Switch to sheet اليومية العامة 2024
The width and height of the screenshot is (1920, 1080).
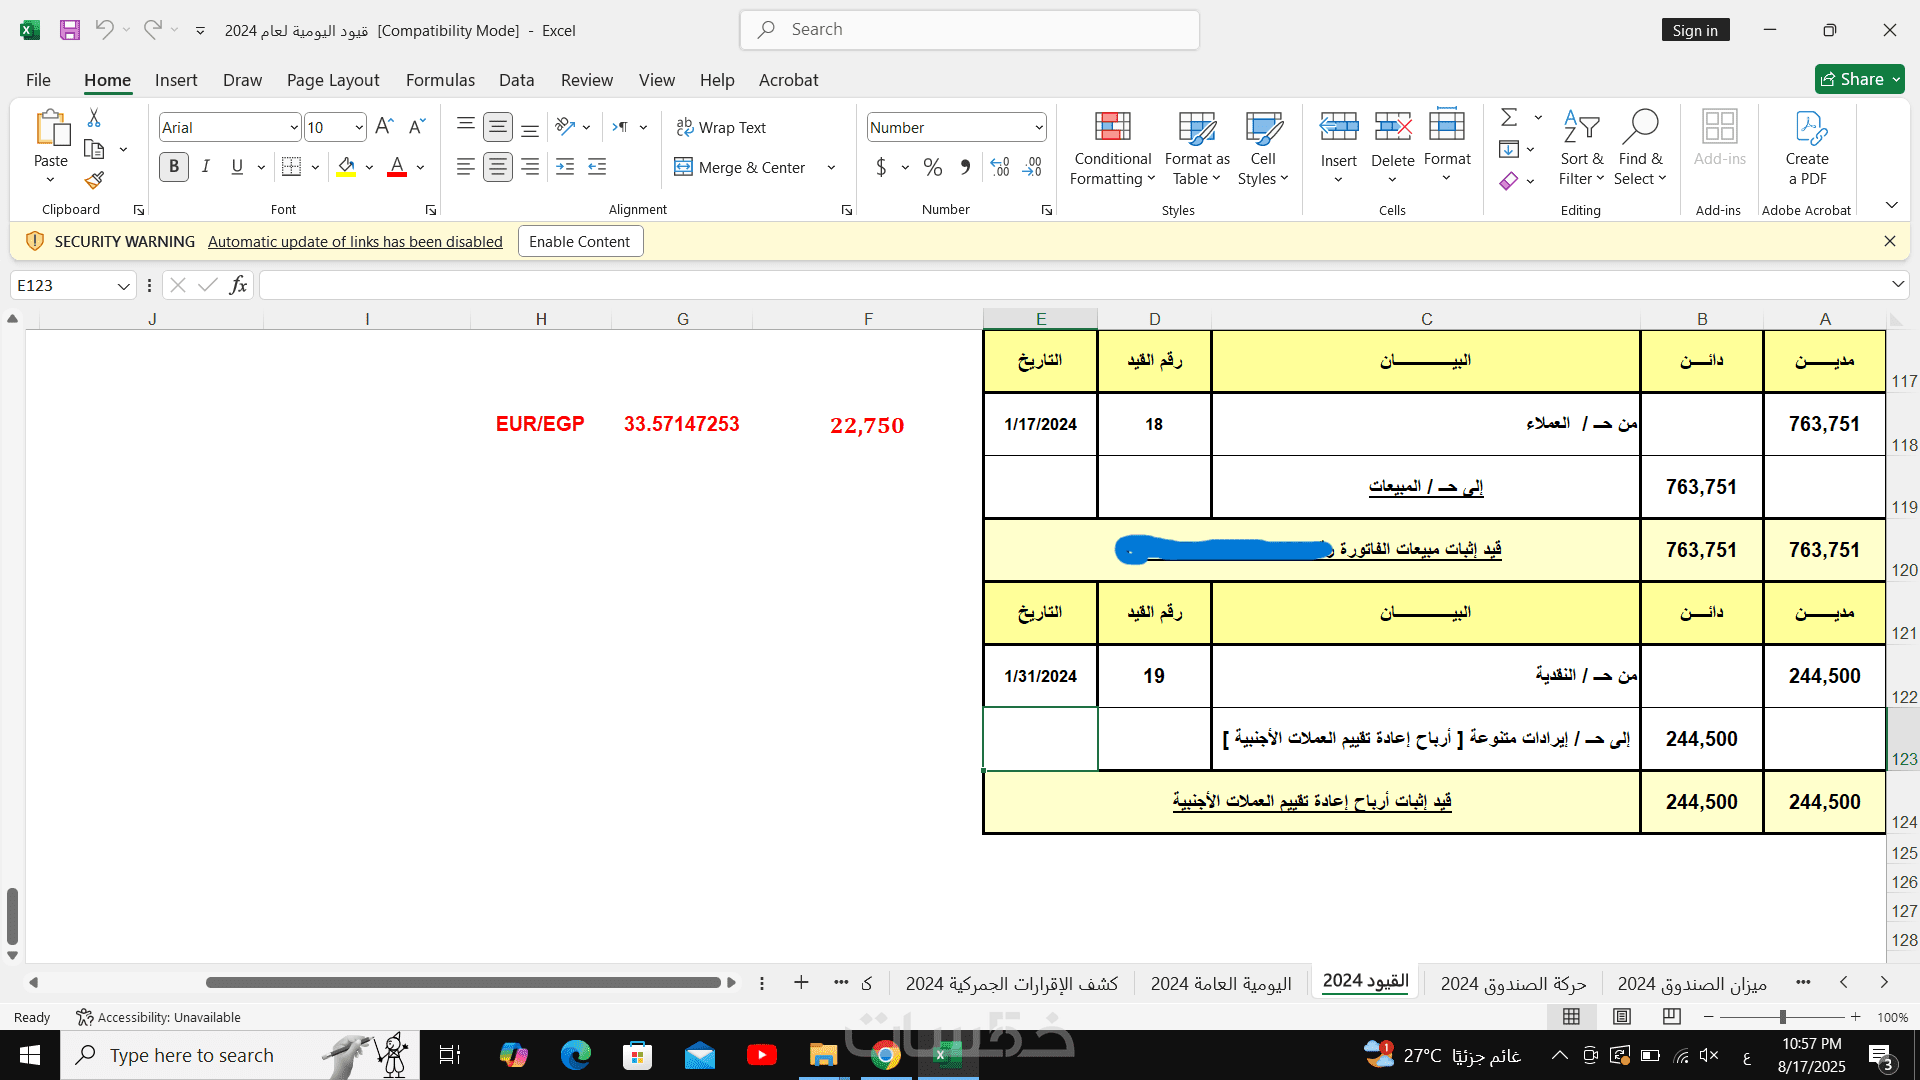click(1221, 984)
